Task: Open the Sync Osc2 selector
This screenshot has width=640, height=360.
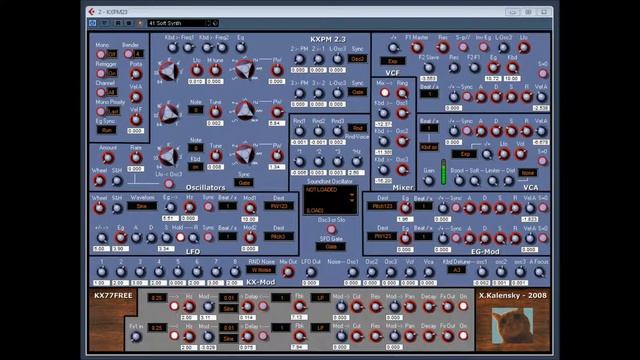Action: point(357,59)
